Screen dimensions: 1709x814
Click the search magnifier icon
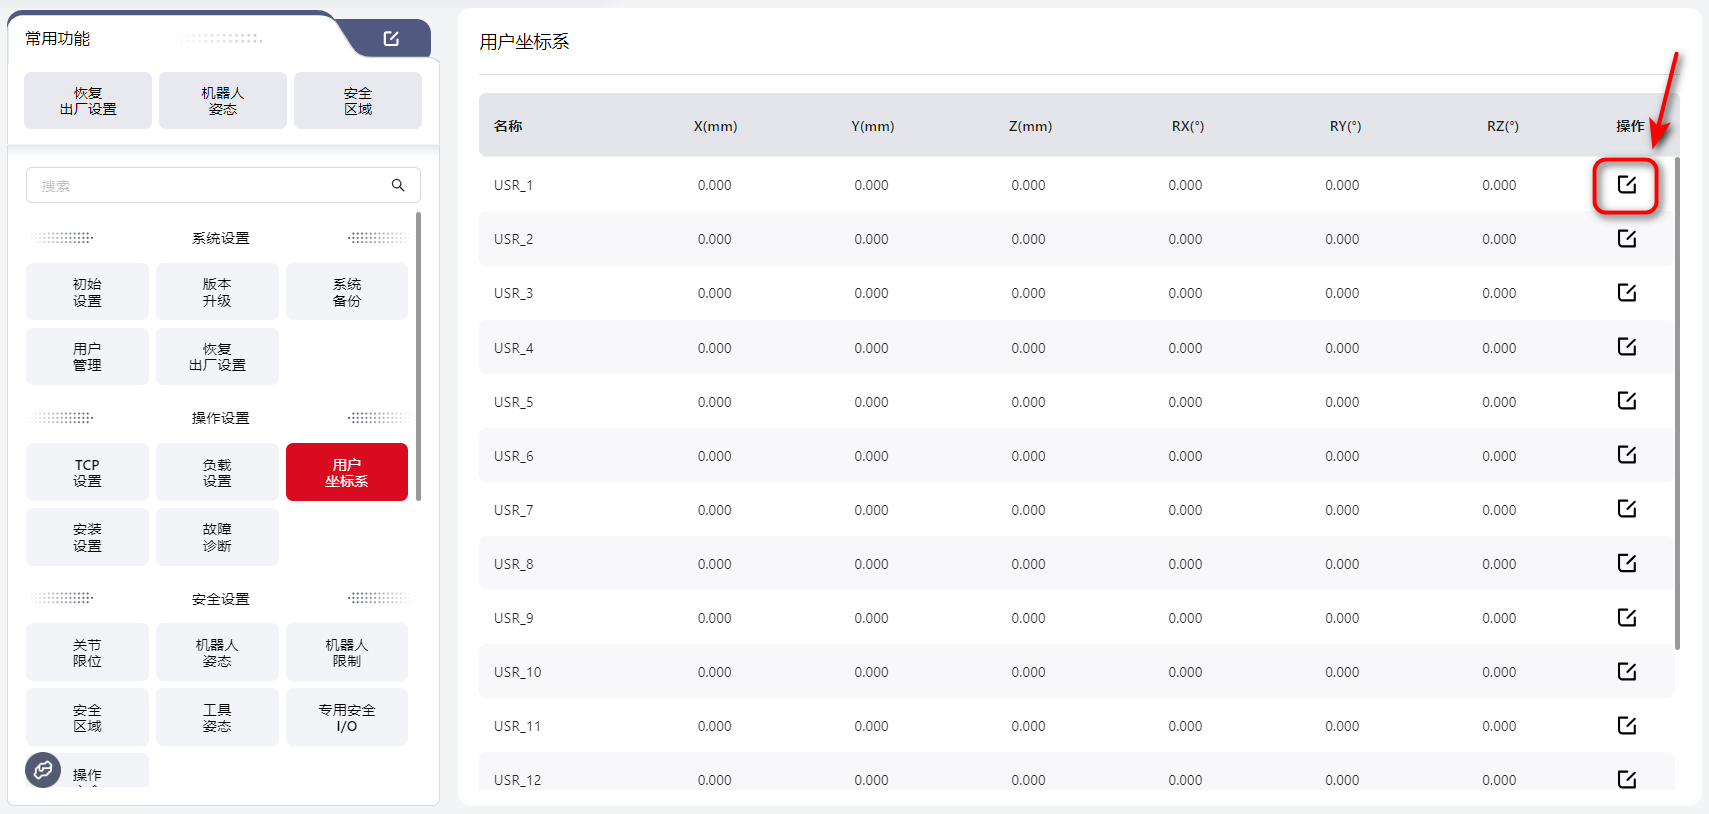(398, 185)
